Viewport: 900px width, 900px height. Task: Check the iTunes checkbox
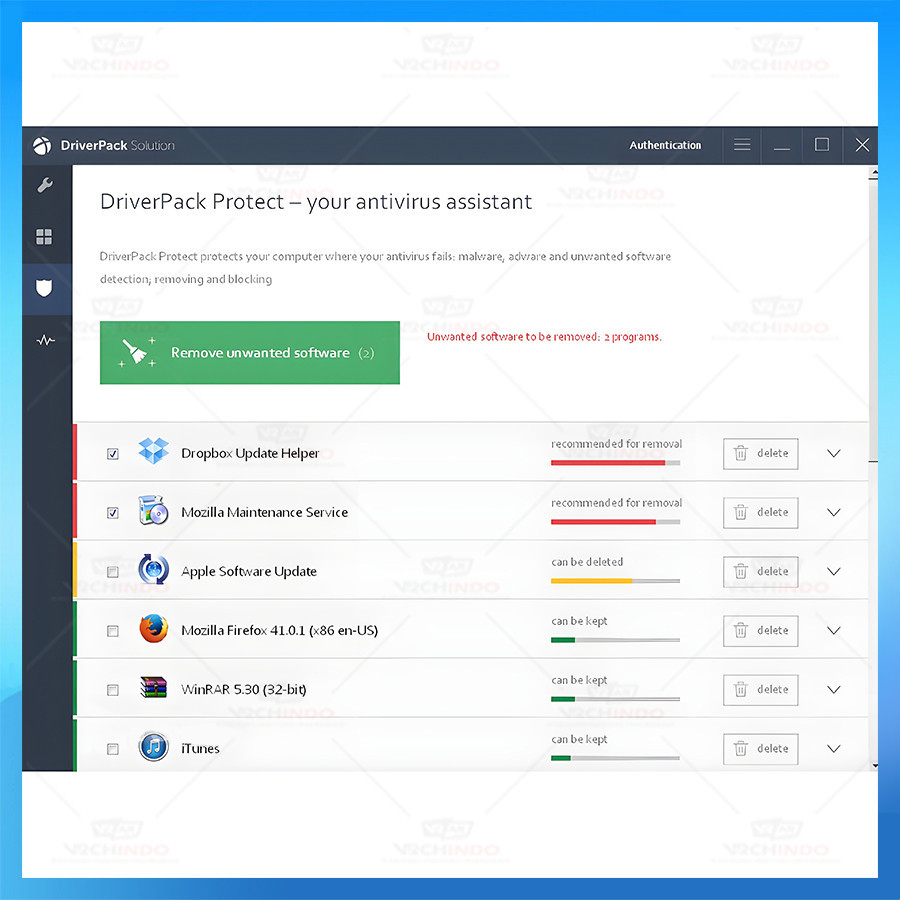click(113, 749)
